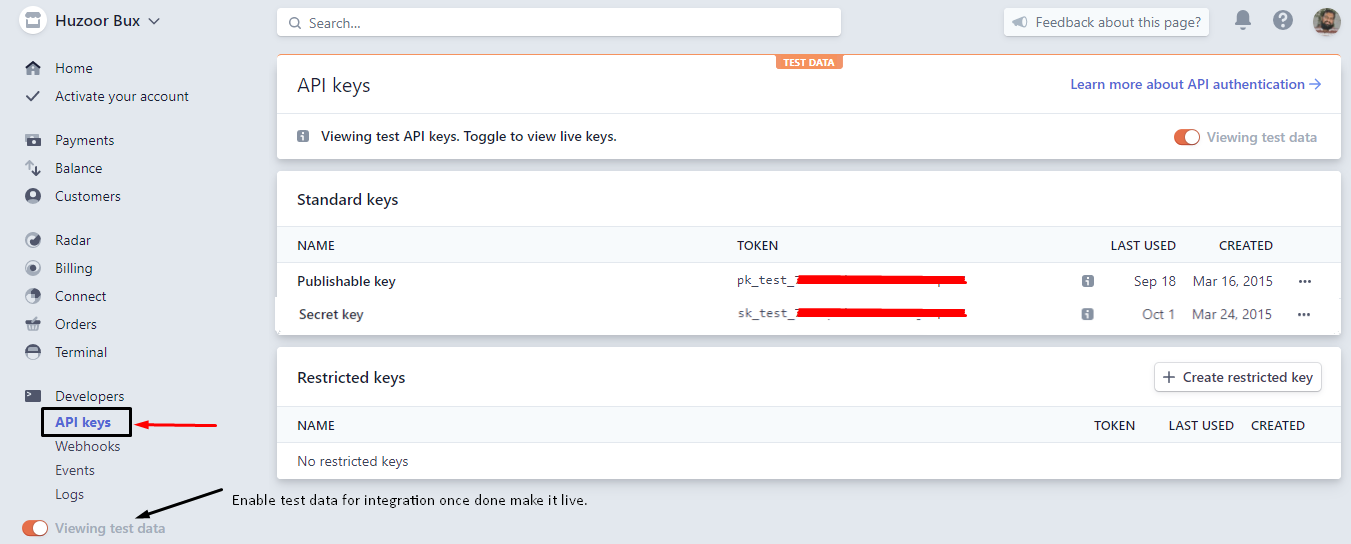Open Balance section

pyautogui.click(x=79, y=168)
